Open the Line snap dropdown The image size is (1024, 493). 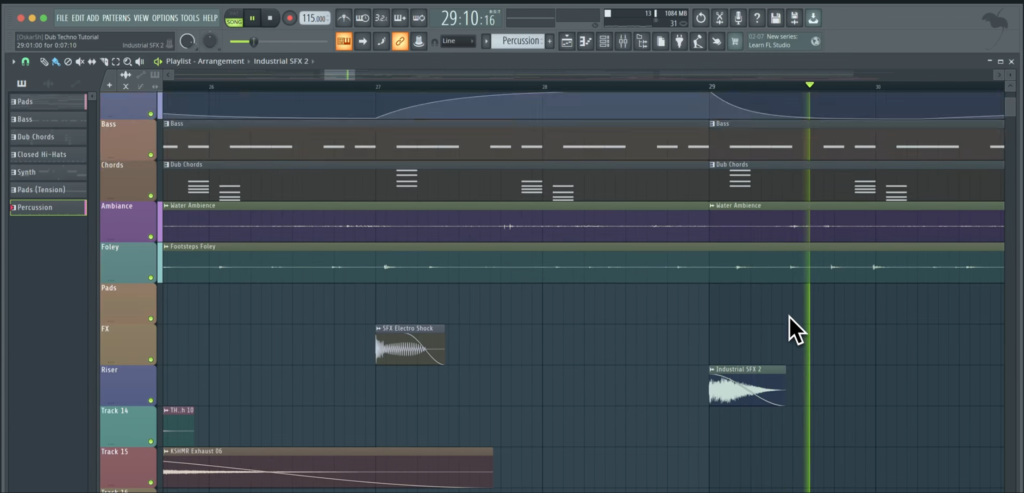tap(458, 41)
